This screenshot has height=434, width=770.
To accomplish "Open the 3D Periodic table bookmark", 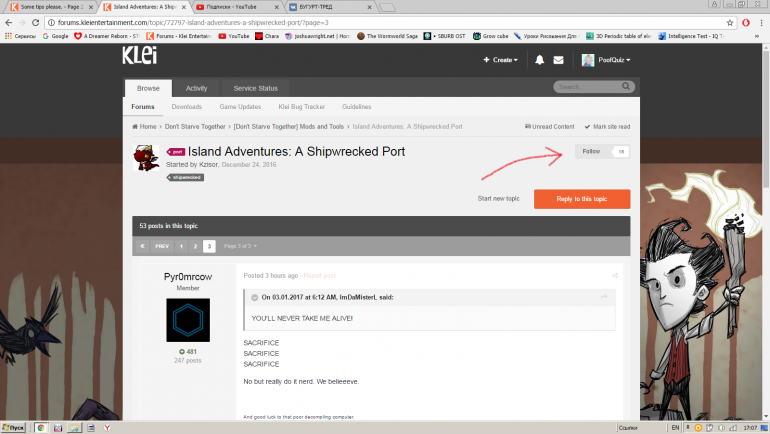I will (619, 36).
